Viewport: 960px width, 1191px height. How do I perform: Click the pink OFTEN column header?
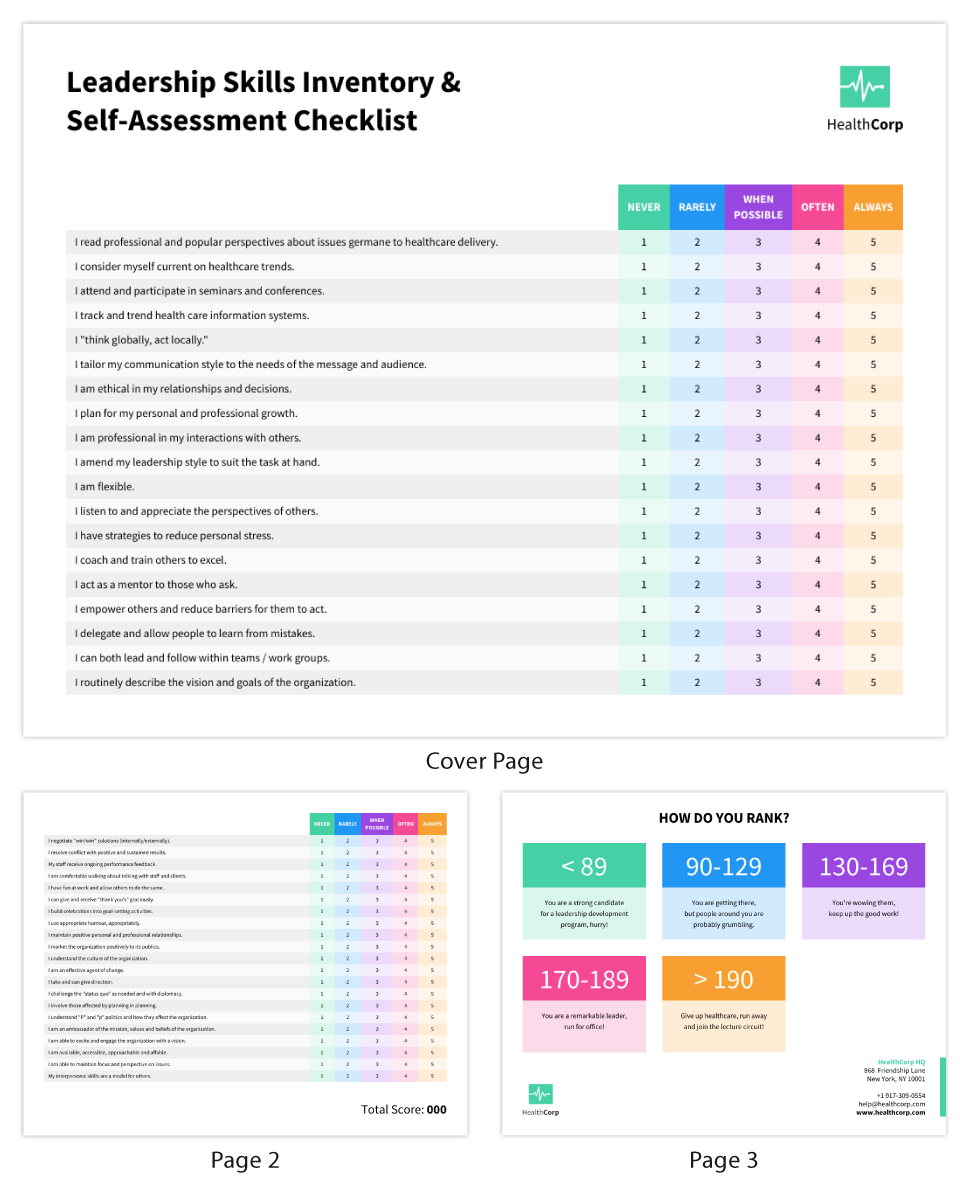(x=817, y=207)
